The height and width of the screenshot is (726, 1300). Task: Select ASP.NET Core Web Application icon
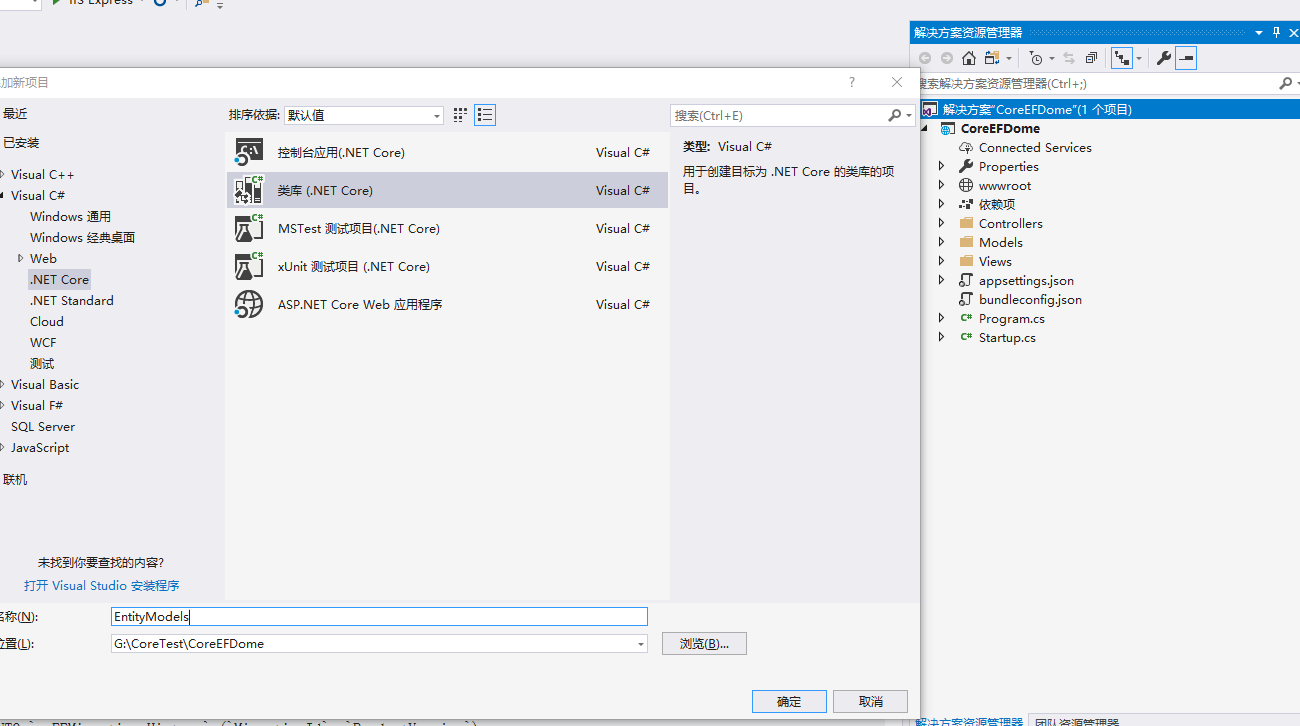[x=248, y=304]
